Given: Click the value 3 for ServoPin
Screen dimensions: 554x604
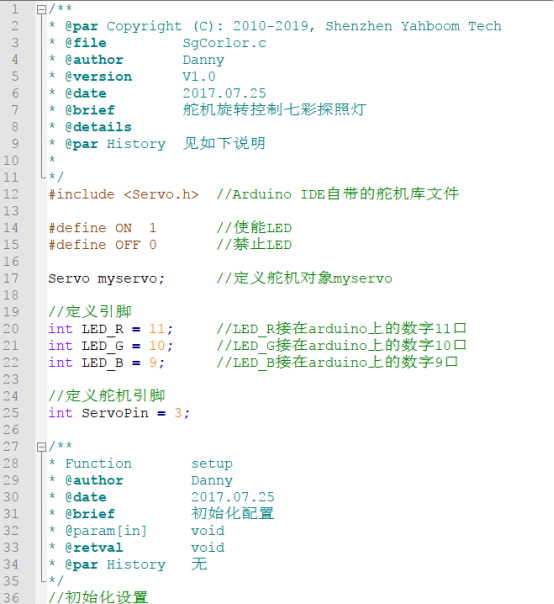Looking at the screenshot, I should [x=178, y=413].
